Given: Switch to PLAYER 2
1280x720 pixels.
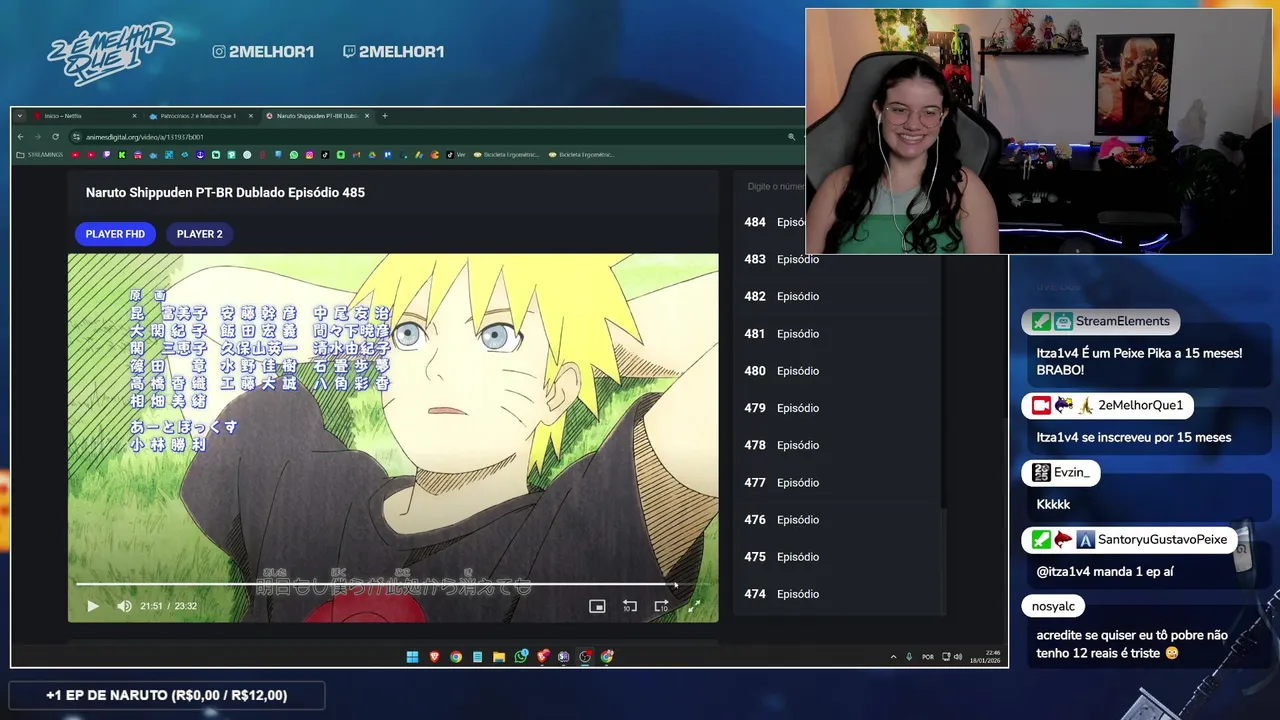Looking at the screenshot, I should 200,234.
